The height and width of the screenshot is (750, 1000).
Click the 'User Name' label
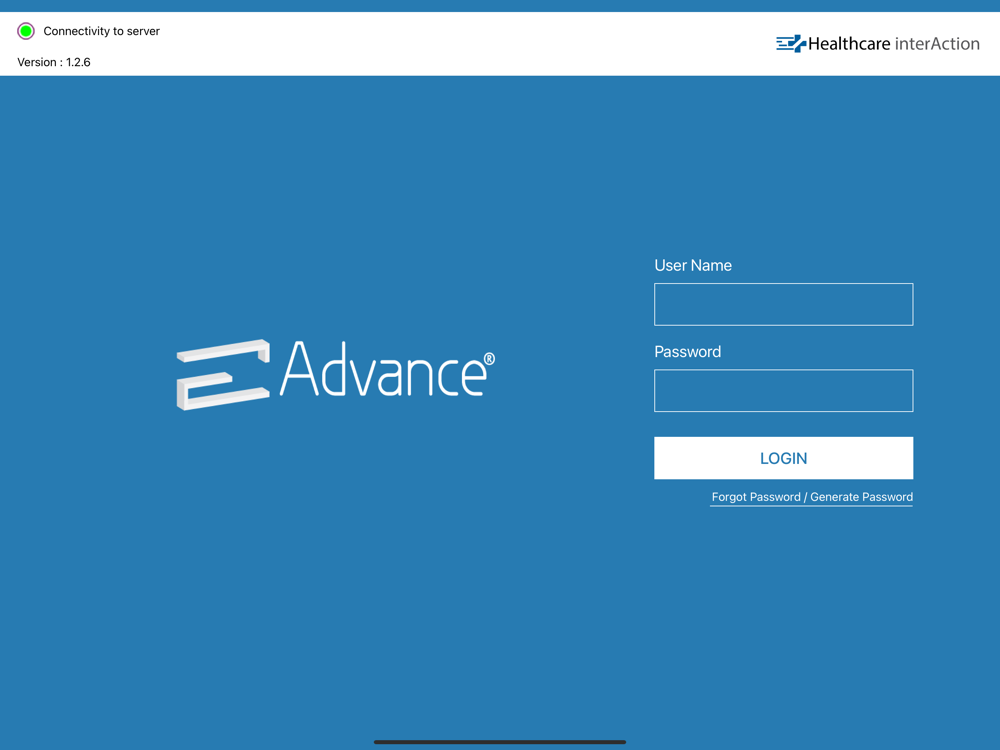[693, 265]
